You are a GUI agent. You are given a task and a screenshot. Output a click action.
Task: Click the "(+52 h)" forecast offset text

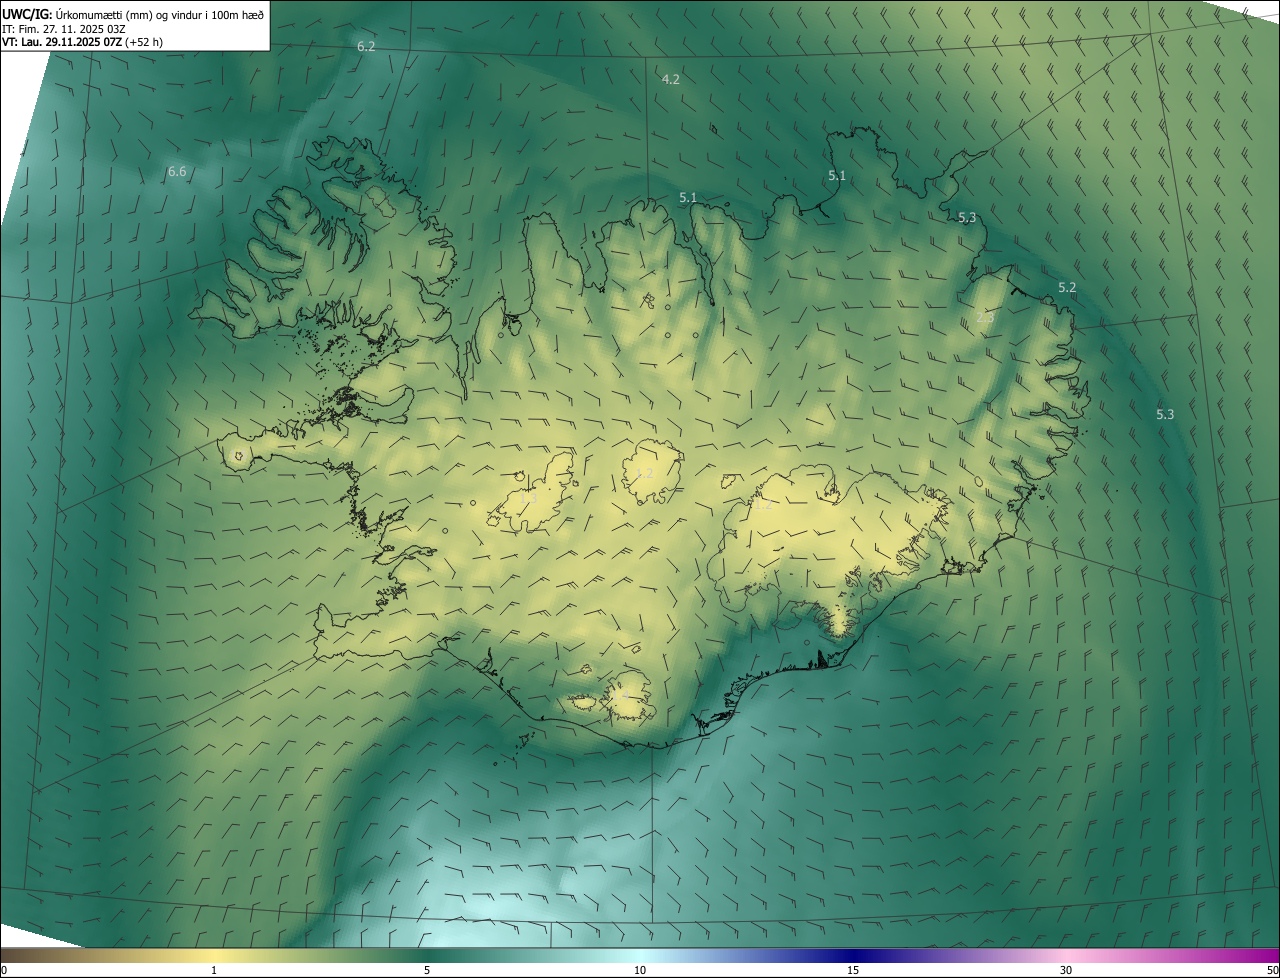pyautogui.click(x=144, y=42)
